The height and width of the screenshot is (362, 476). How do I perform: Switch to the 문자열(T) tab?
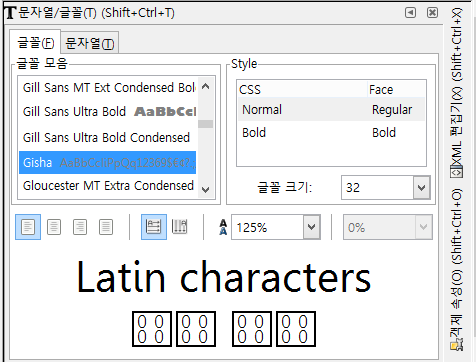pyautogui.click(x=90, y=43)
